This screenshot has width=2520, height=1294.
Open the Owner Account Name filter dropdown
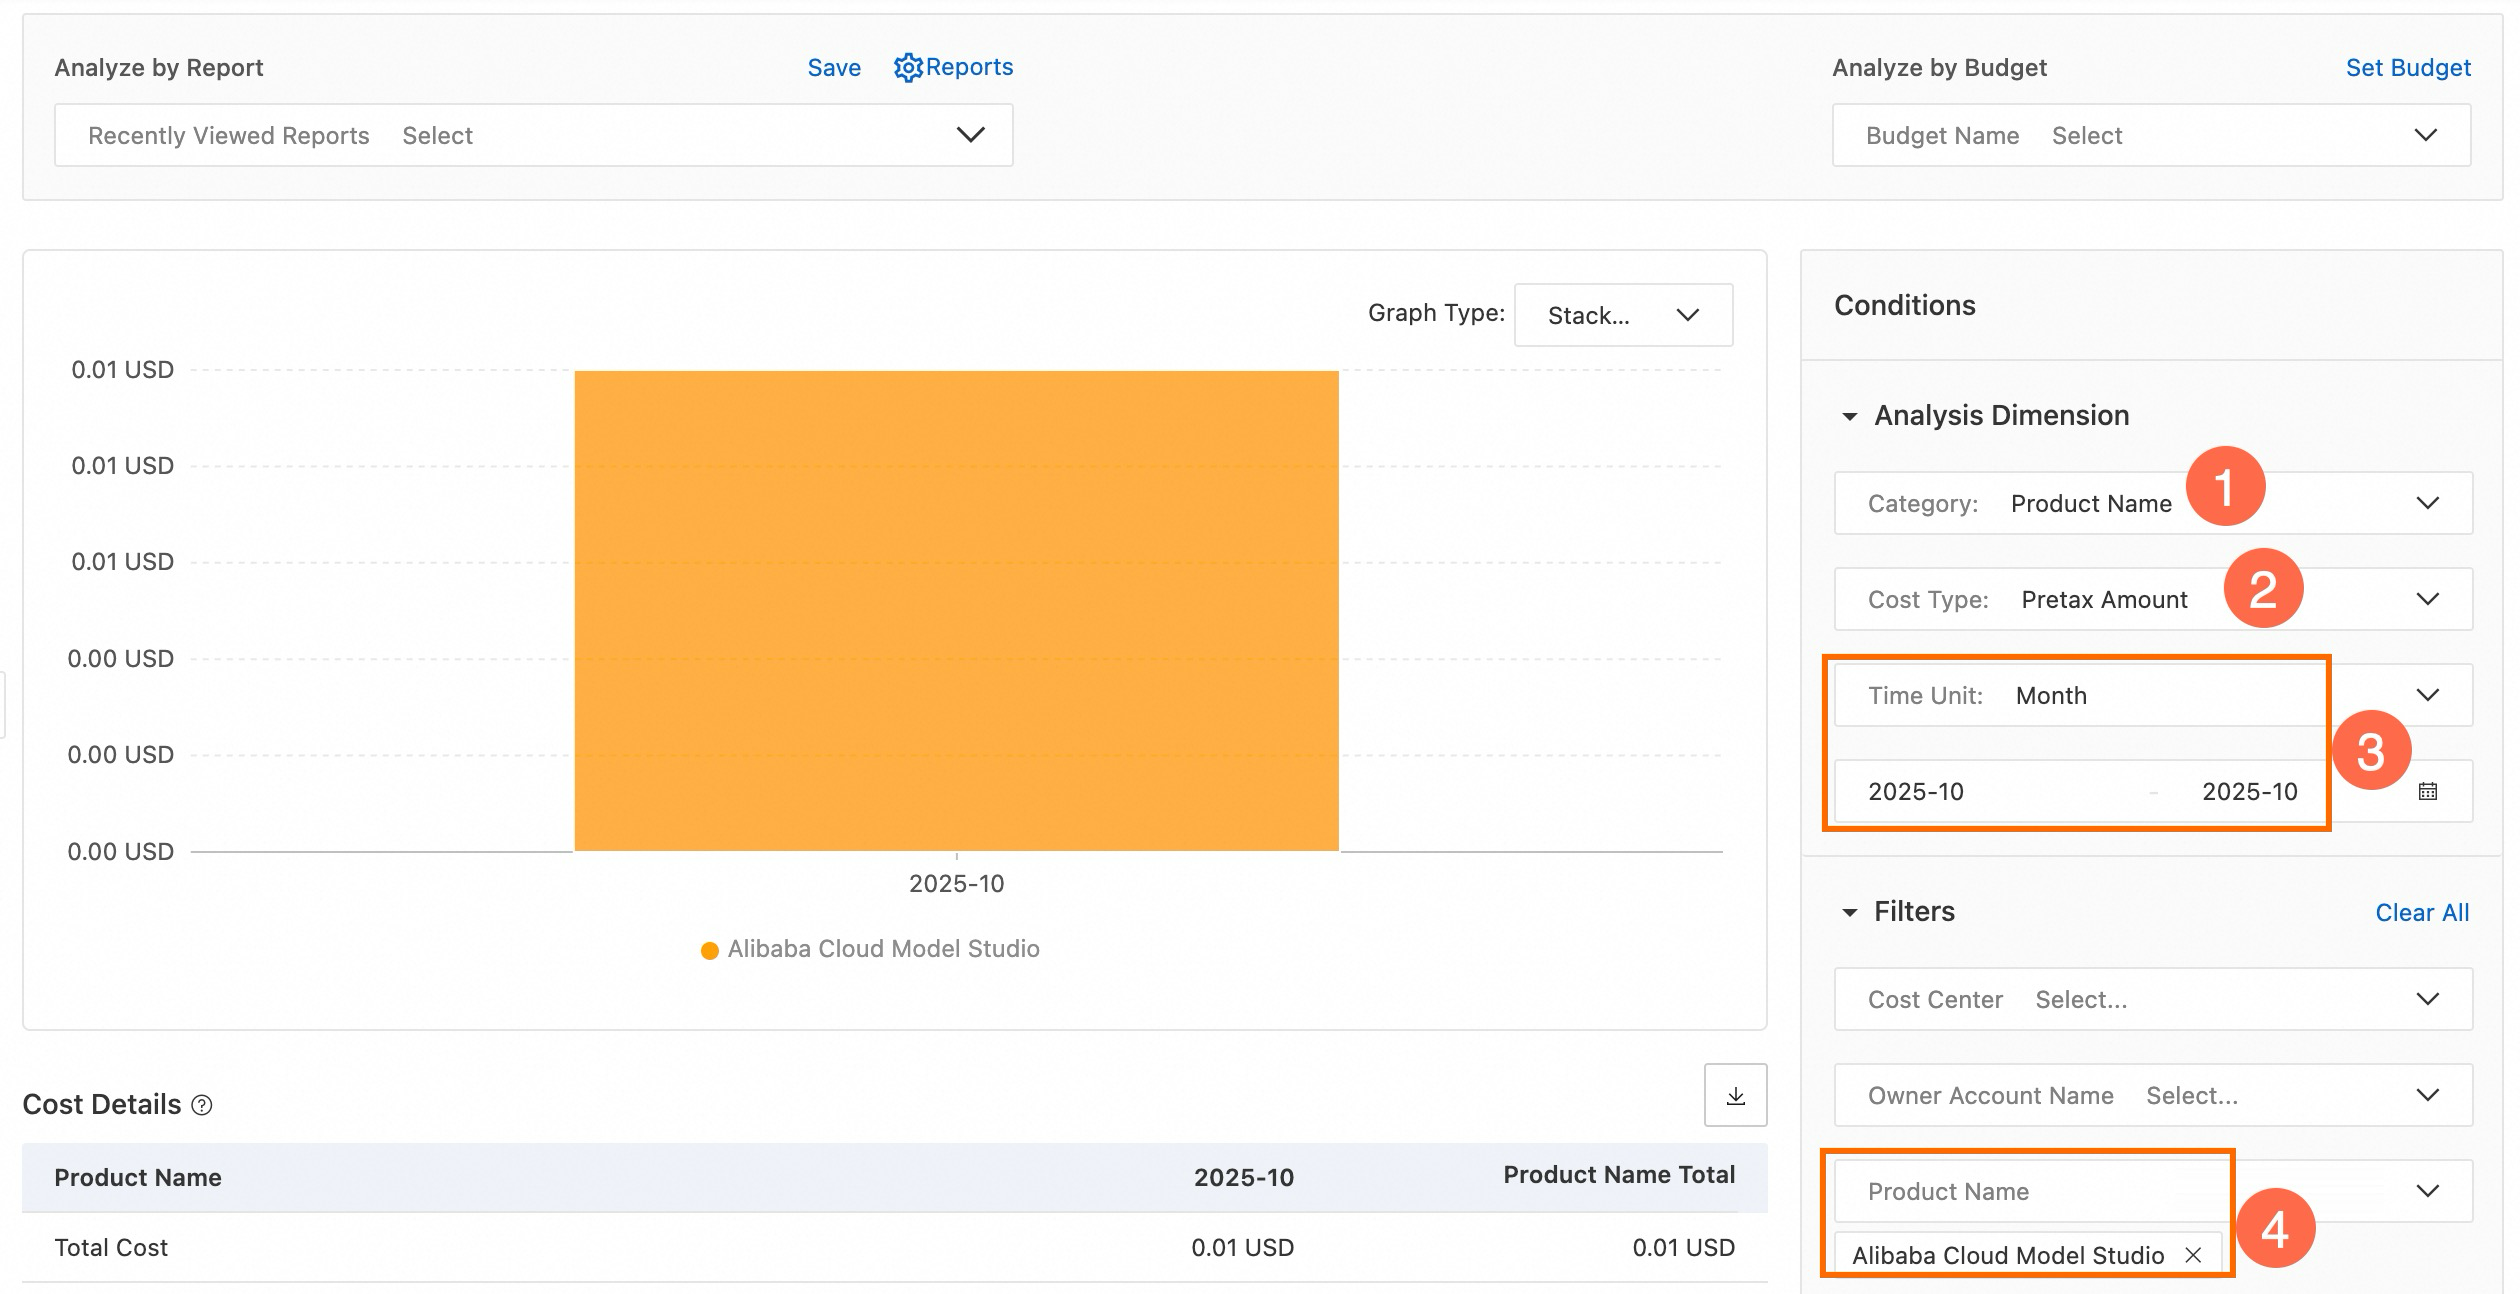click(x=2152, y=1095)
